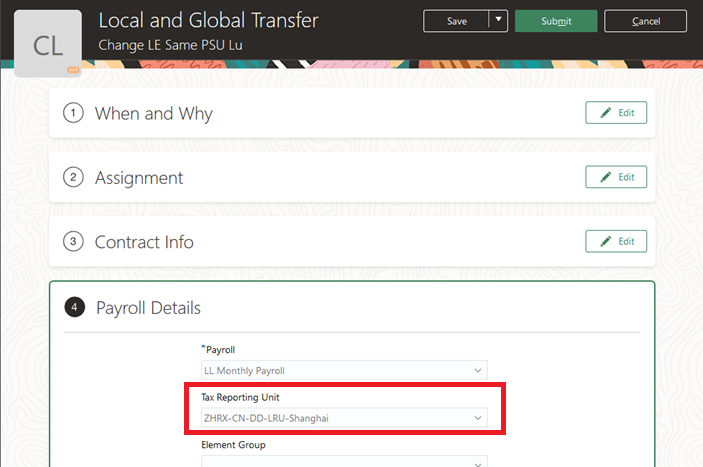Cancel the transfer
703x467 pixels.
tap(645, 21)
